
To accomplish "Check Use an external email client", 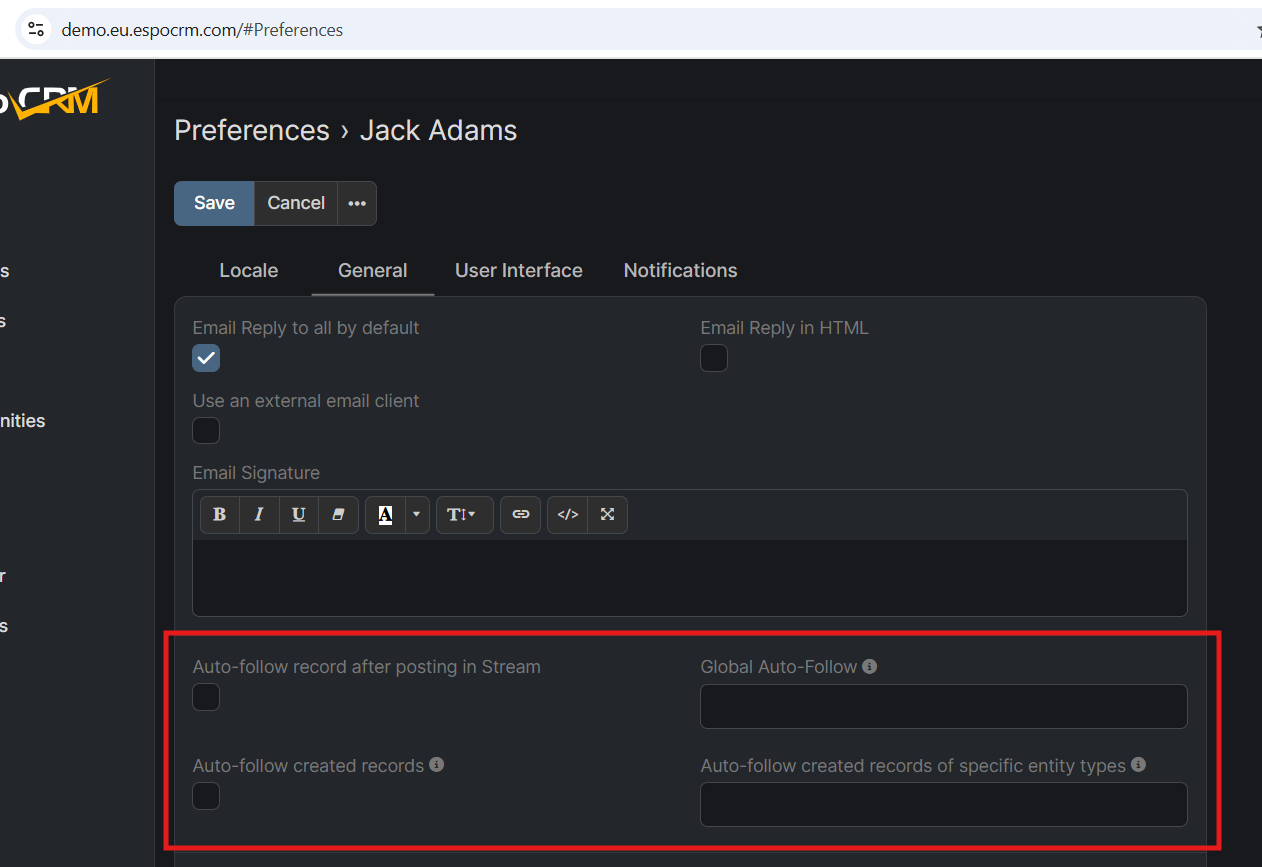I will click(x=206, y=431).
